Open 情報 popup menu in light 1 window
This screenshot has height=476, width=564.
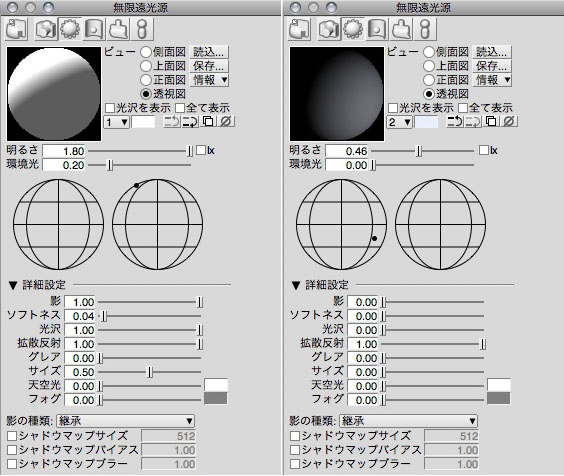[x=209, y=80]
